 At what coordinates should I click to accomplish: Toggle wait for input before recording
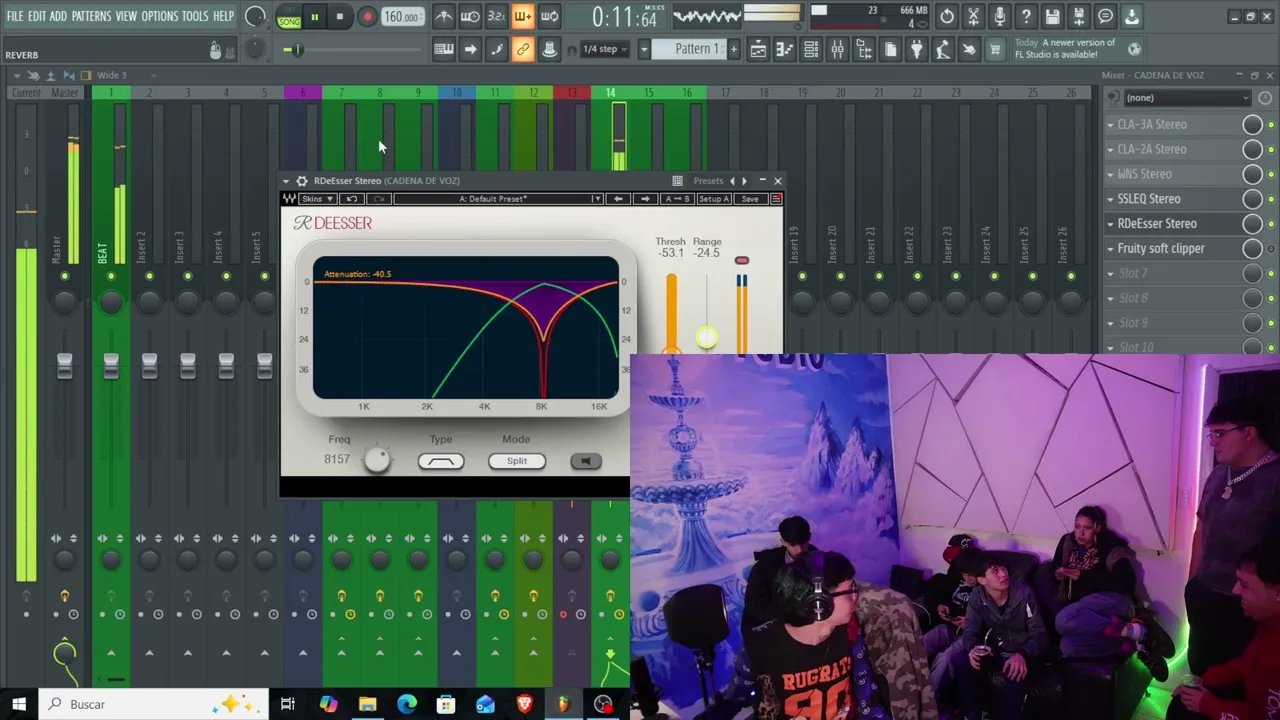tap(470, 16)
